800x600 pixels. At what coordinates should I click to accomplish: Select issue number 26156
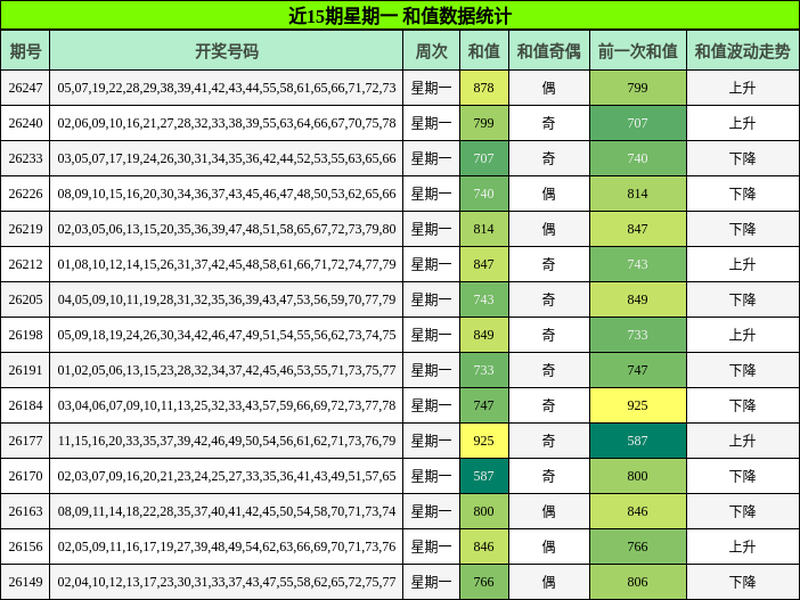click(25, 546)
